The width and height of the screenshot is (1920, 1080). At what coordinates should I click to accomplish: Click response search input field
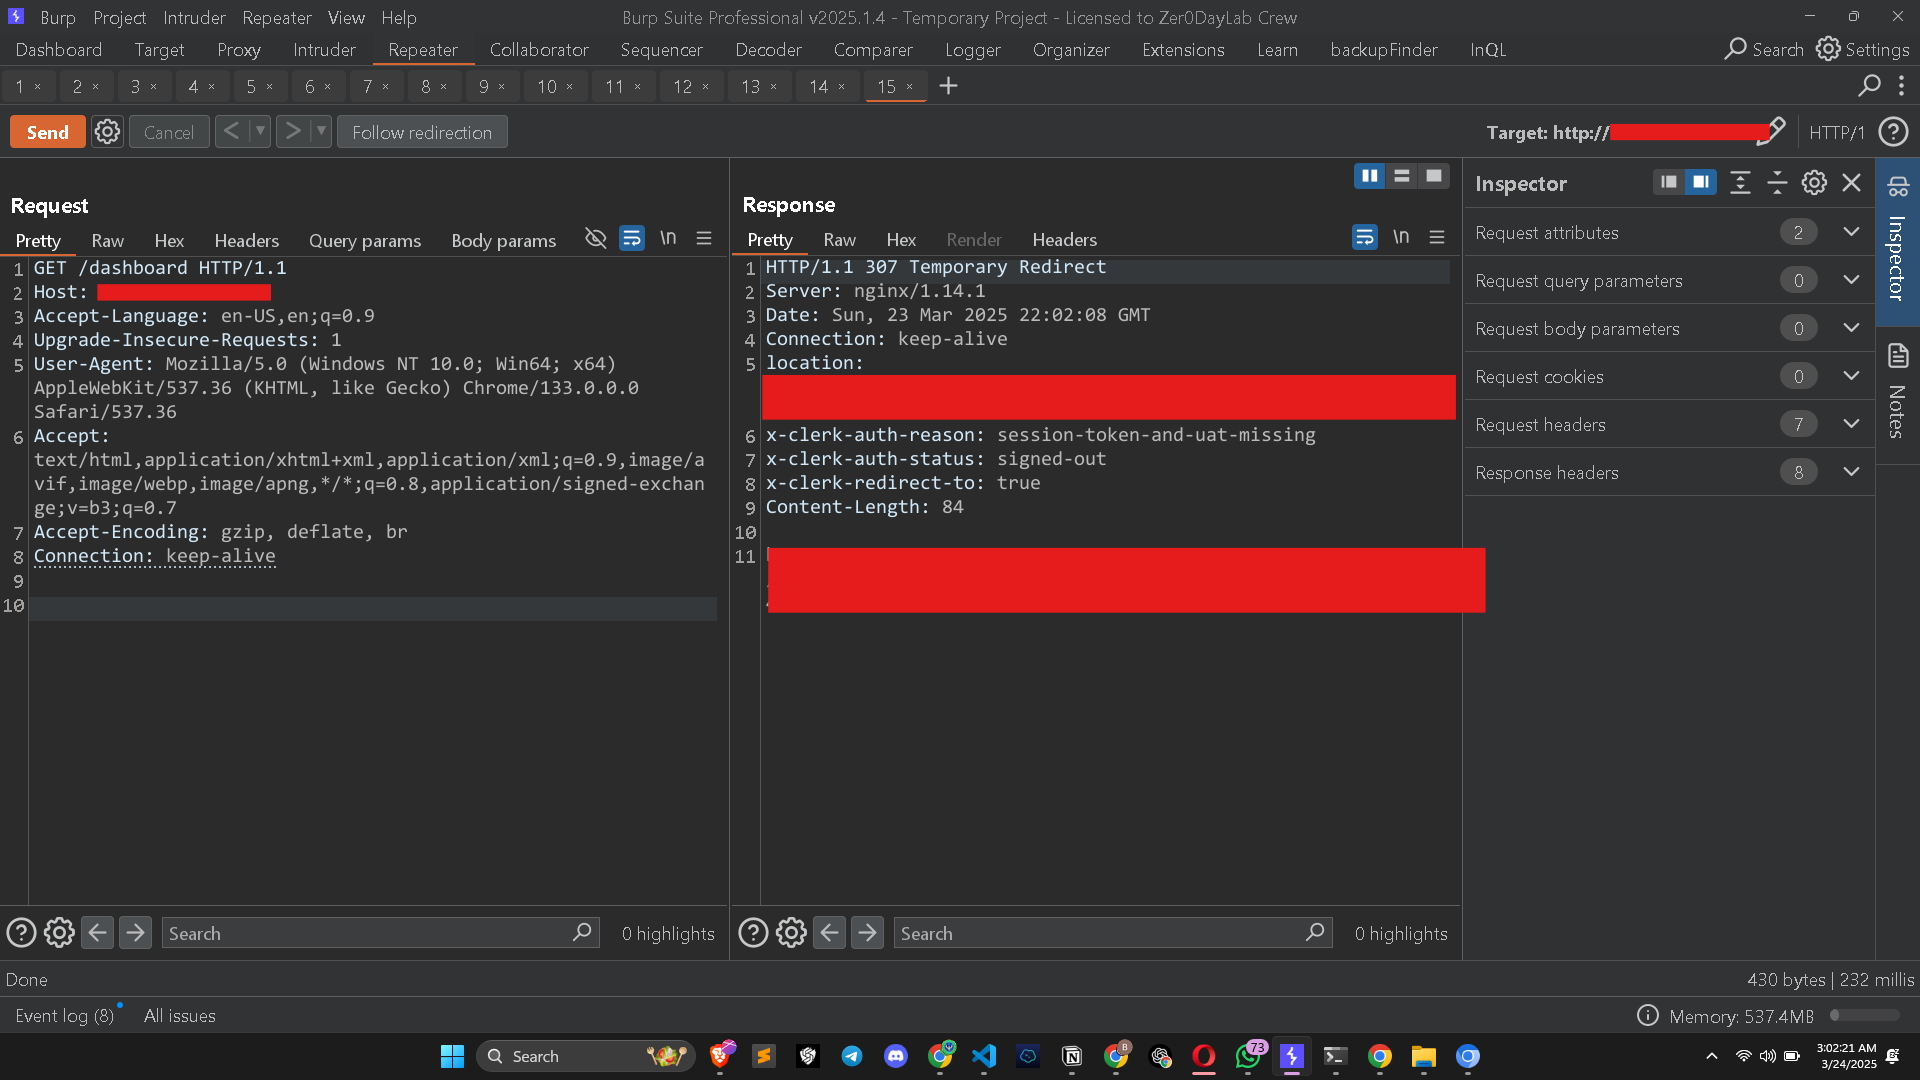point(1112,933)
